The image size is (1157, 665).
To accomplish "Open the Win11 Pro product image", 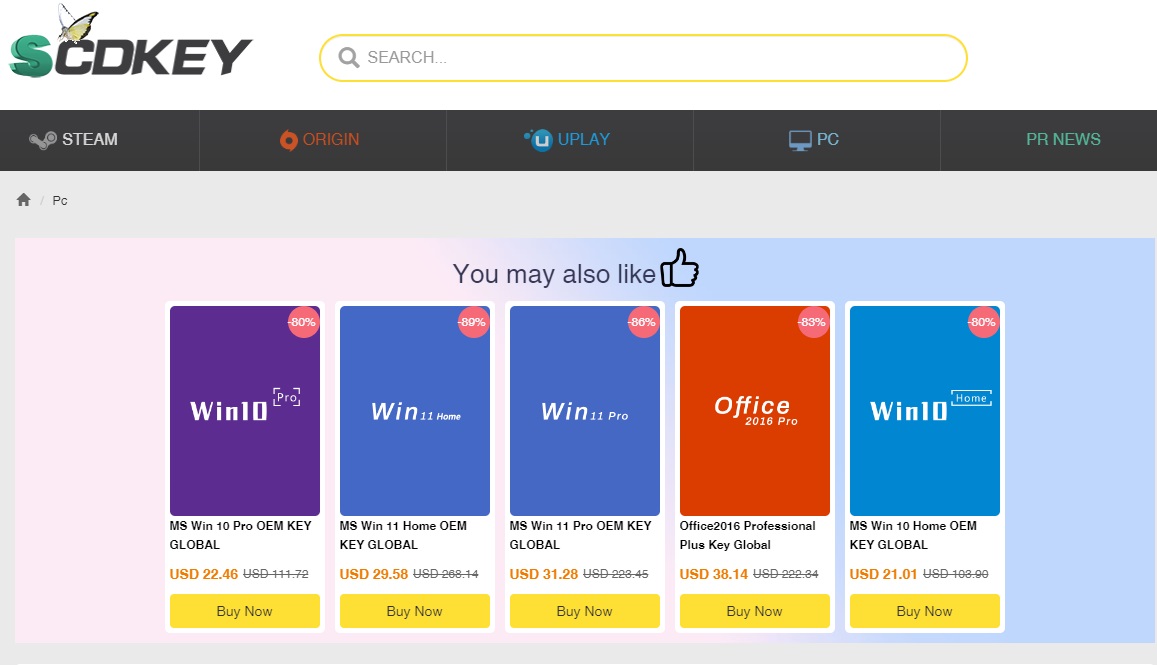I will click(x=584, y=410).
